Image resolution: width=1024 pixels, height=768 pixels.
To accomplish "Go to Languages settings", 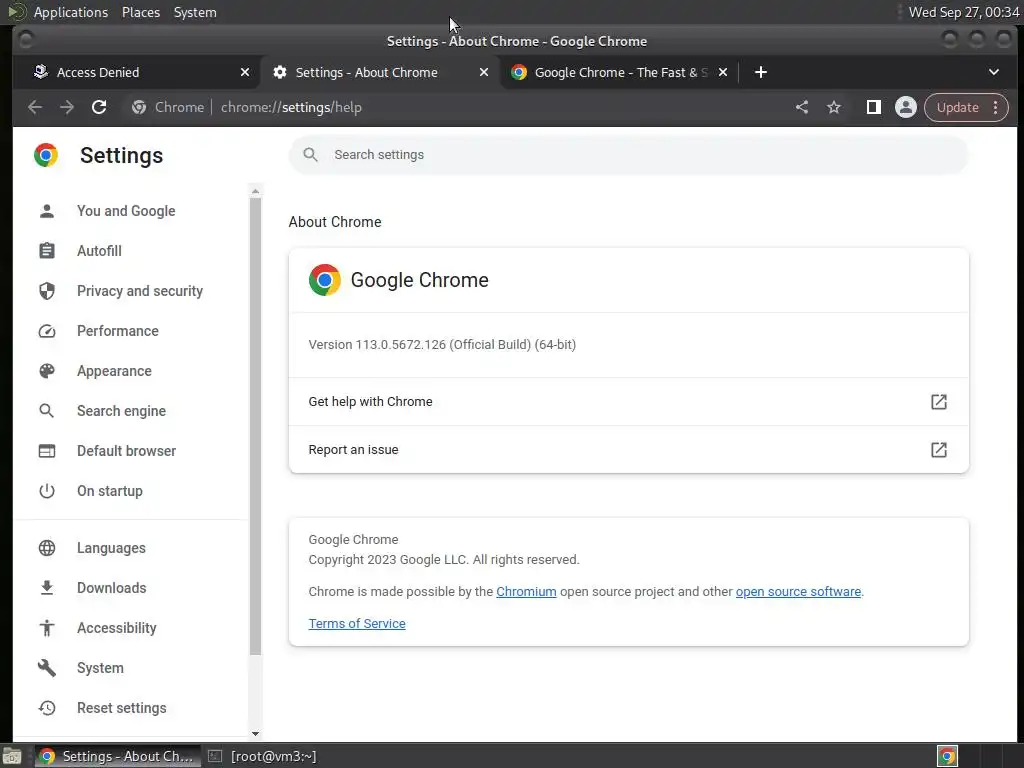I will (111, 548).
